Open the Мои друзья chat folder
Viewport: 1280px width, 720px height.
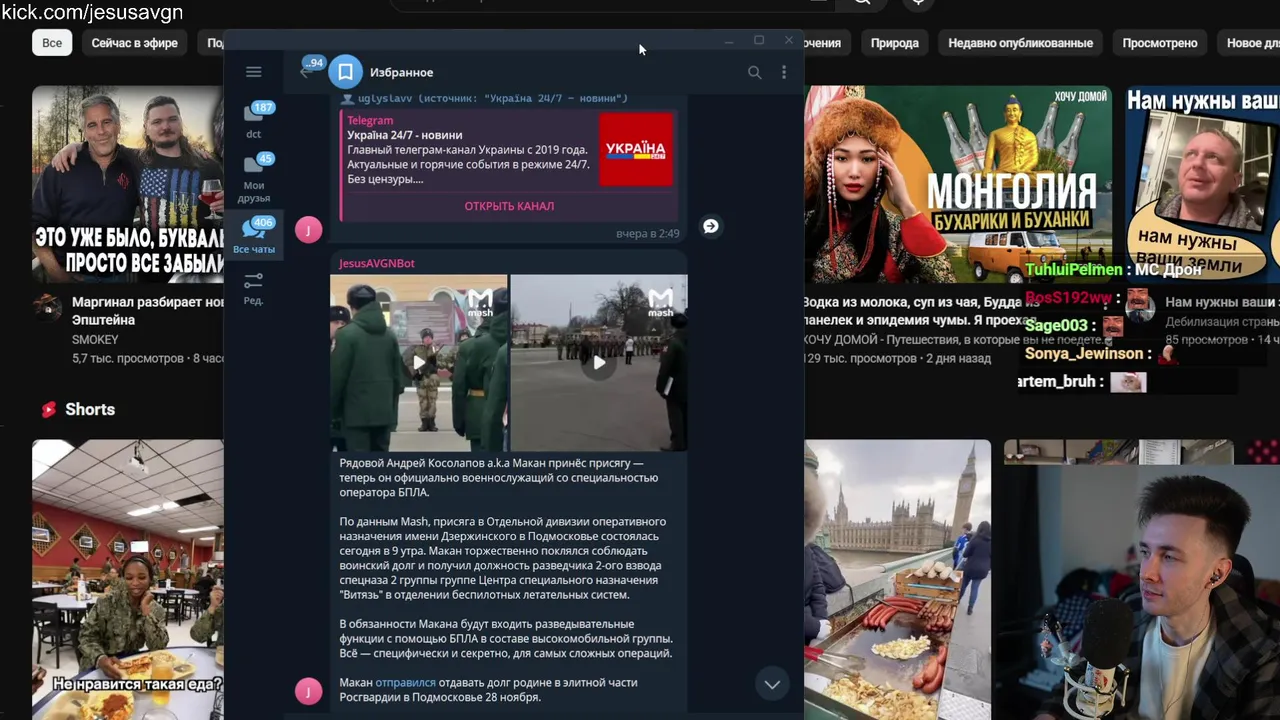(254, 178)
